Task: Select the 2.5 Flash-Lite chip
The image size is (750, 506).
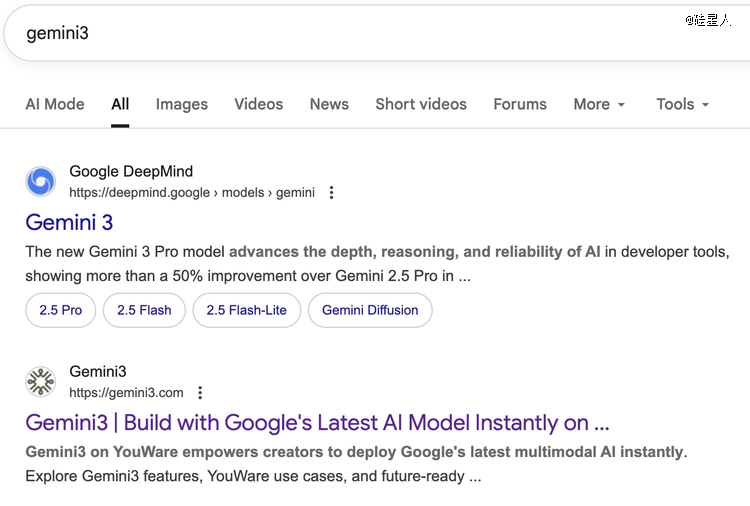Action: (246, 310)
